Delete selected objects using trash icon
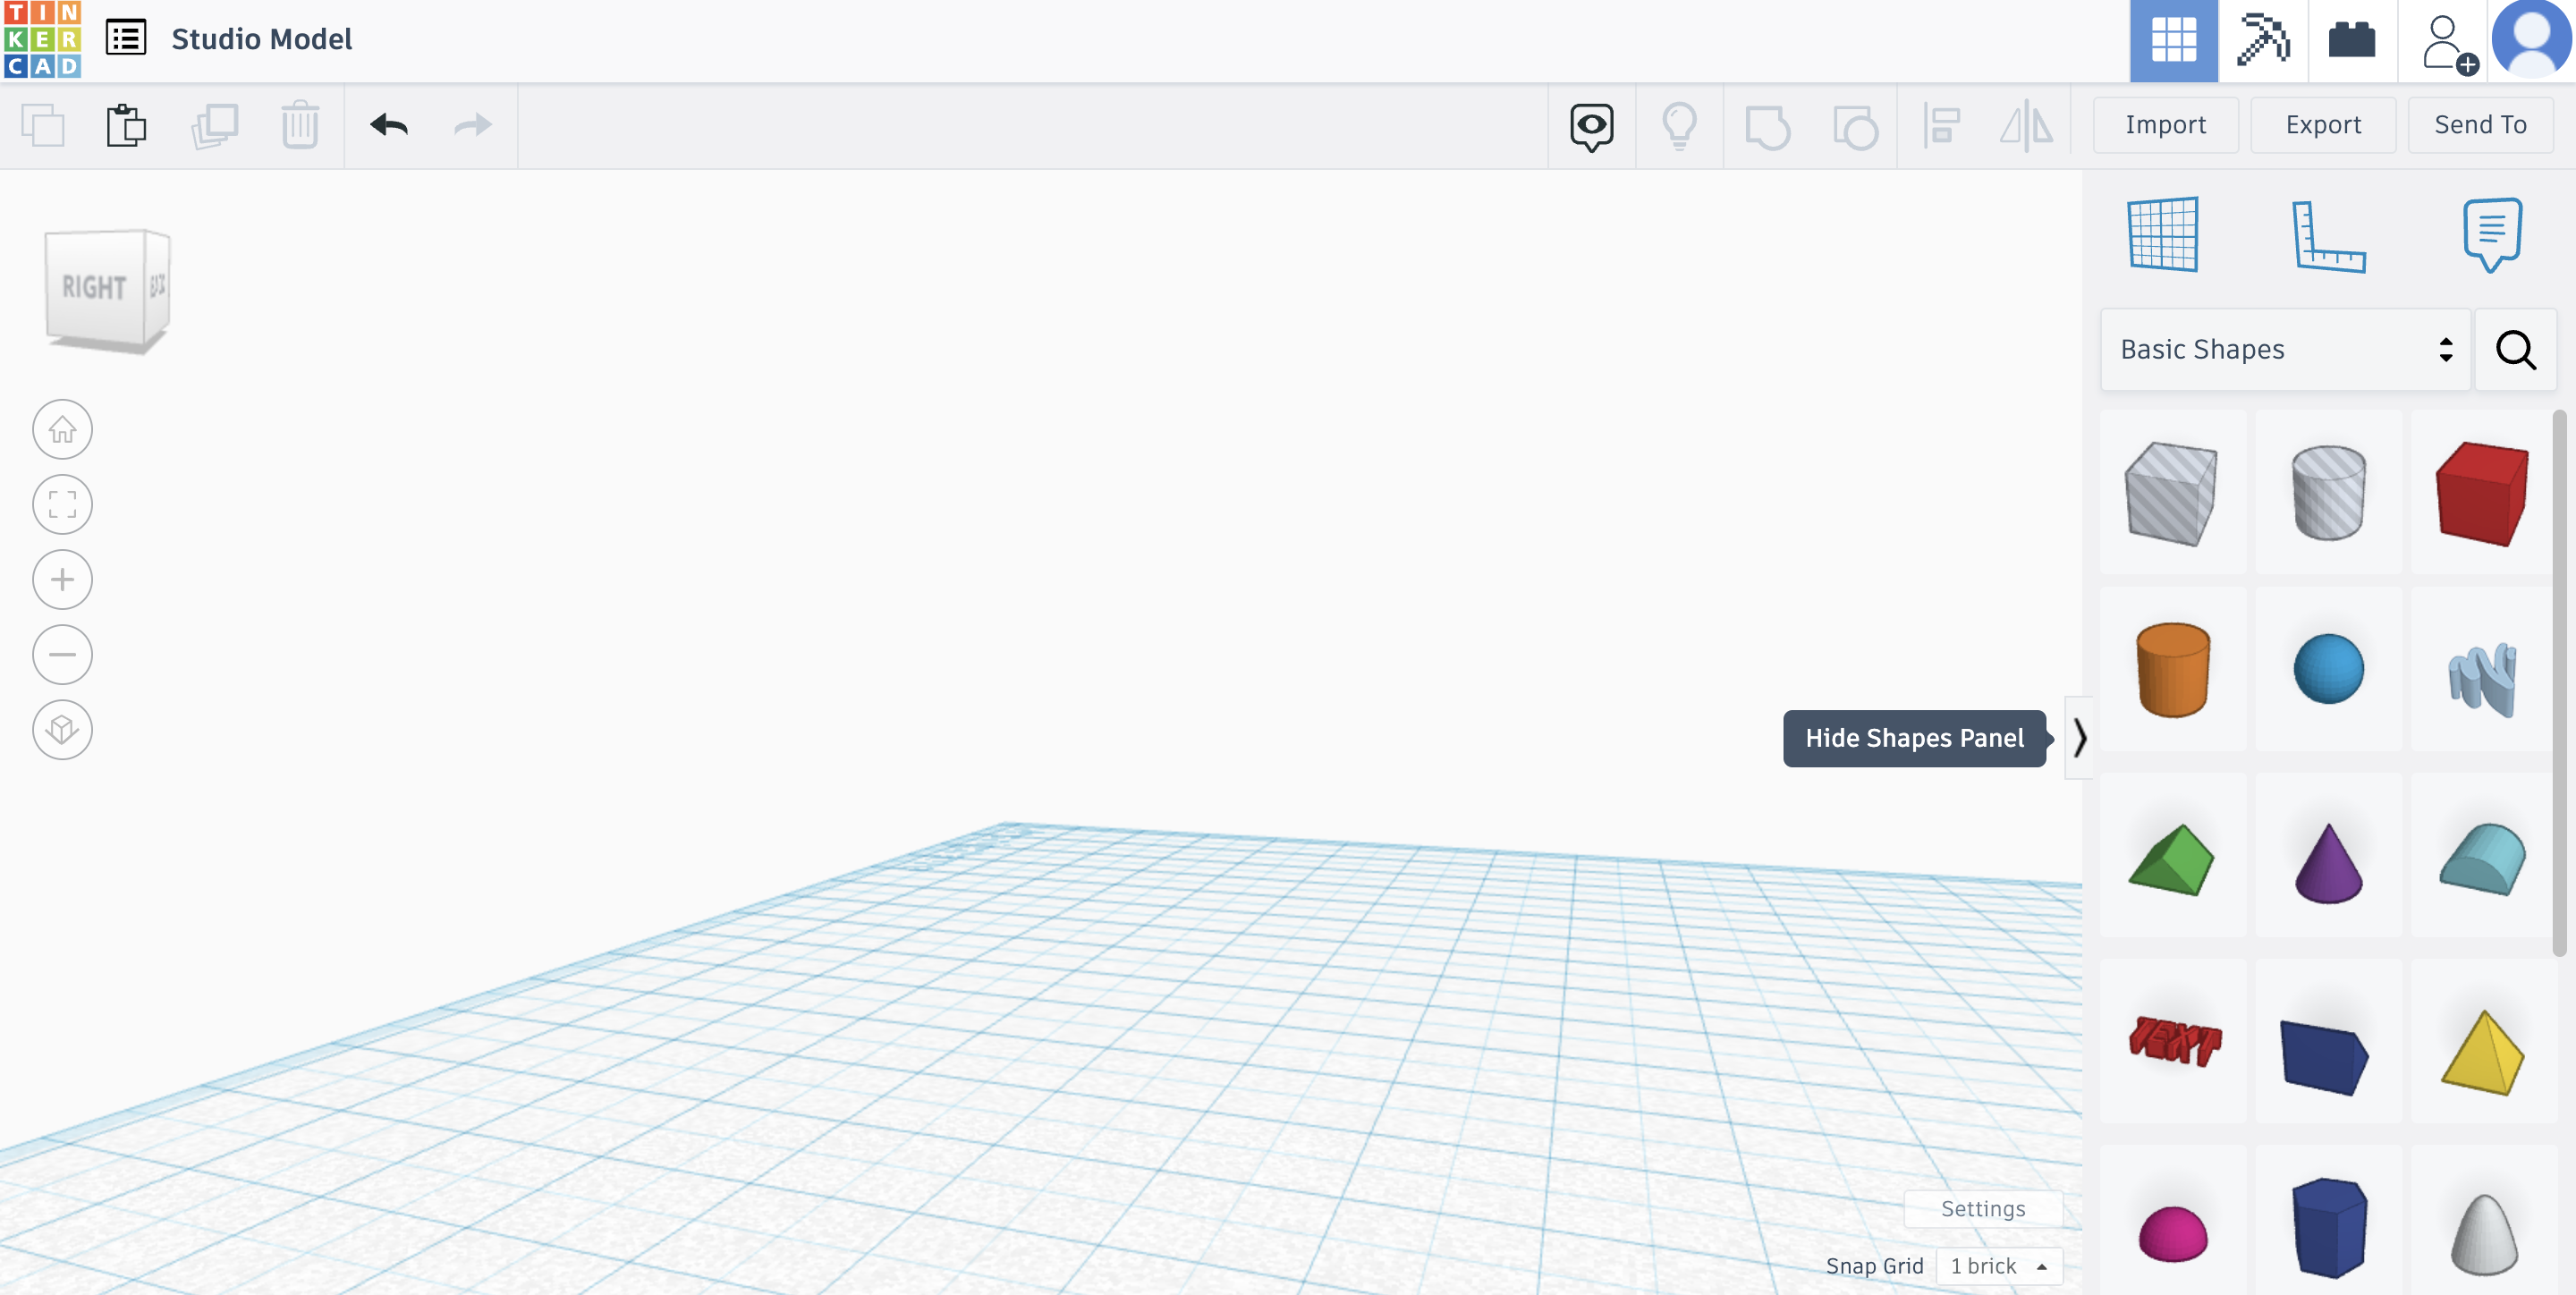The width and height of the screenshot is (2576, 1295). (299, 126)
